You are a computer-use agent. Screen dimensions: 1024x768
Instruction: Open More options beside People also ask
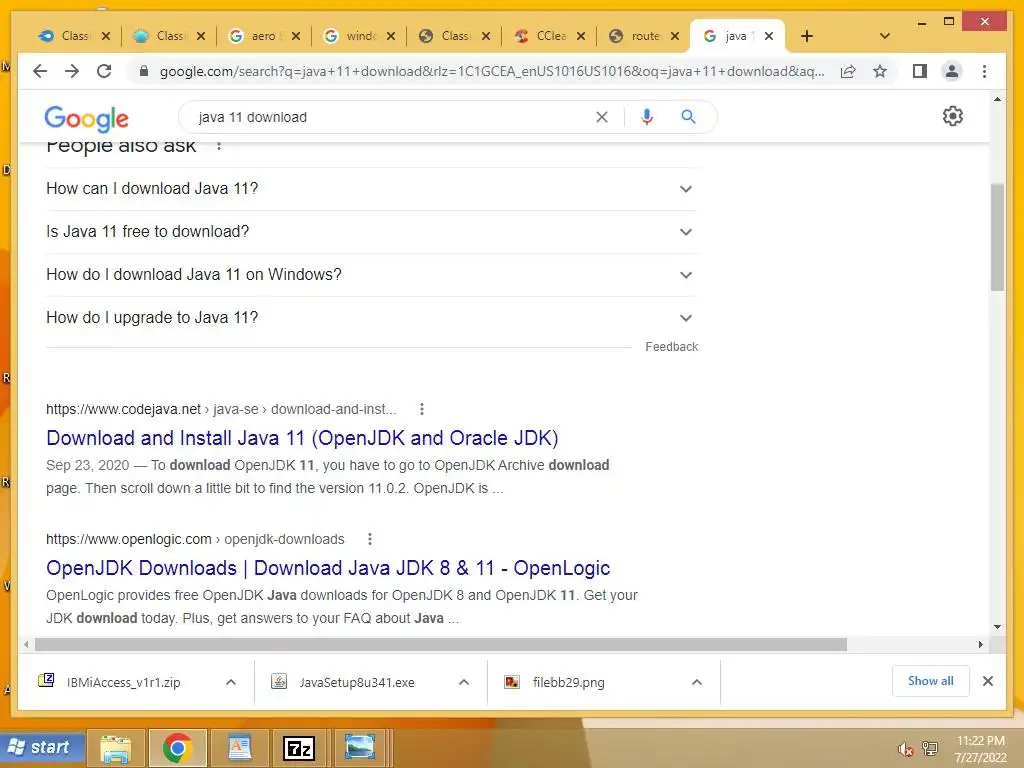219,146
